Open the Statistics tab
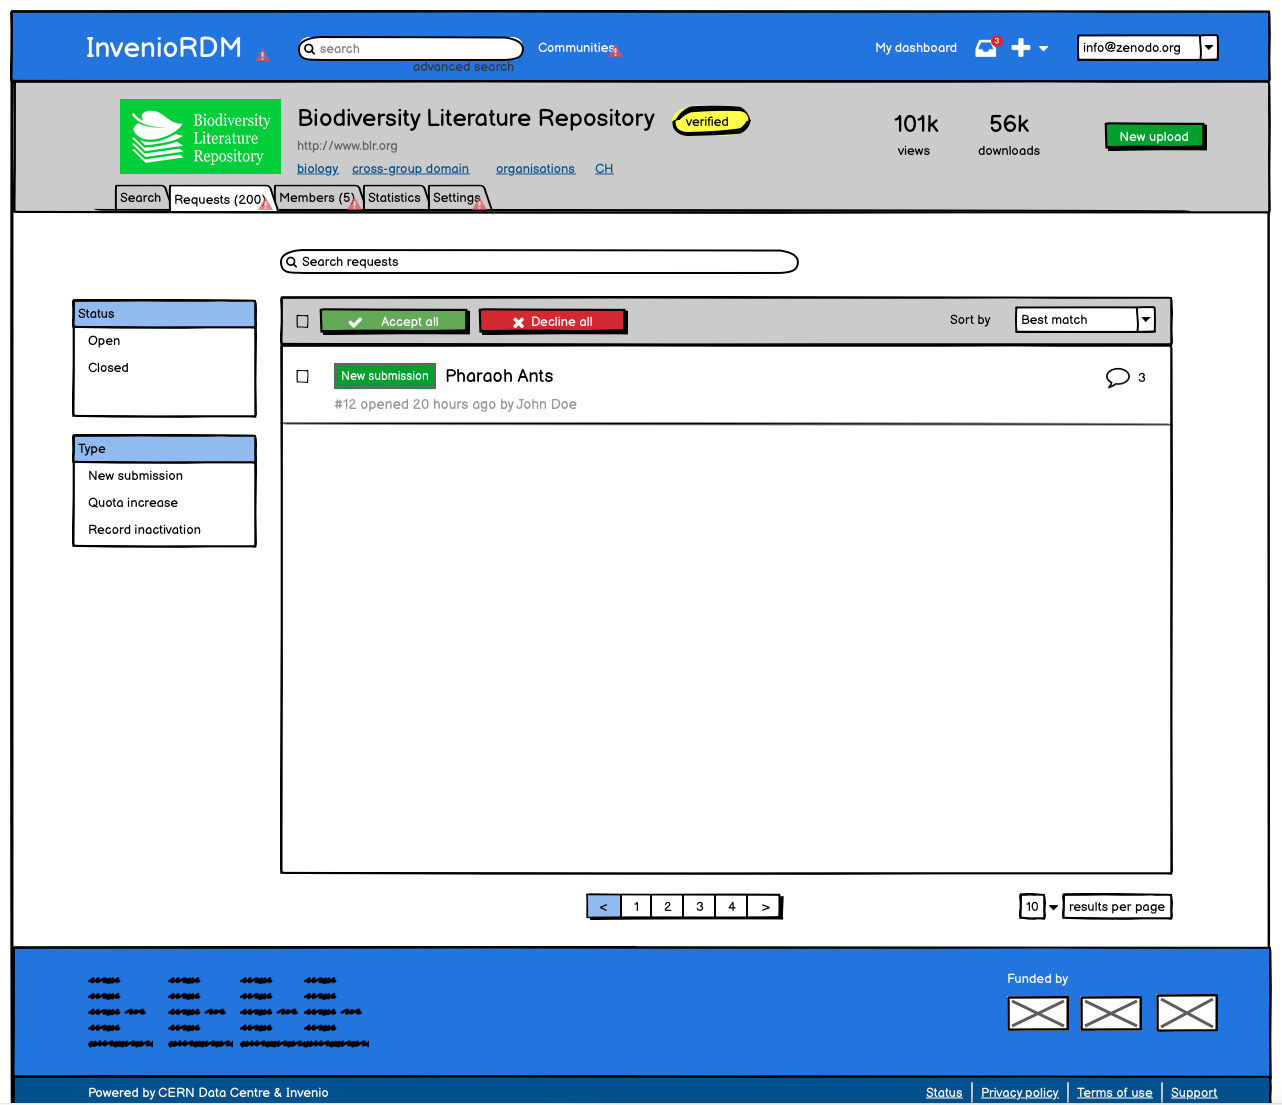Image resolution: width=1282 pixels, height=1105 pixels. 394,197
